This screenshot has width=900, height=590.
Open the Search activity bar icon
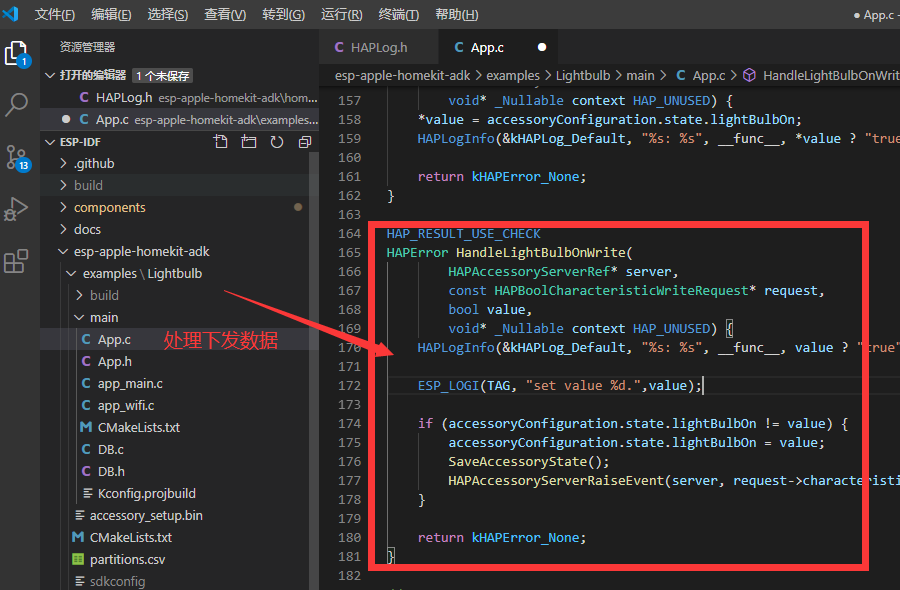[x=16, y=104]
